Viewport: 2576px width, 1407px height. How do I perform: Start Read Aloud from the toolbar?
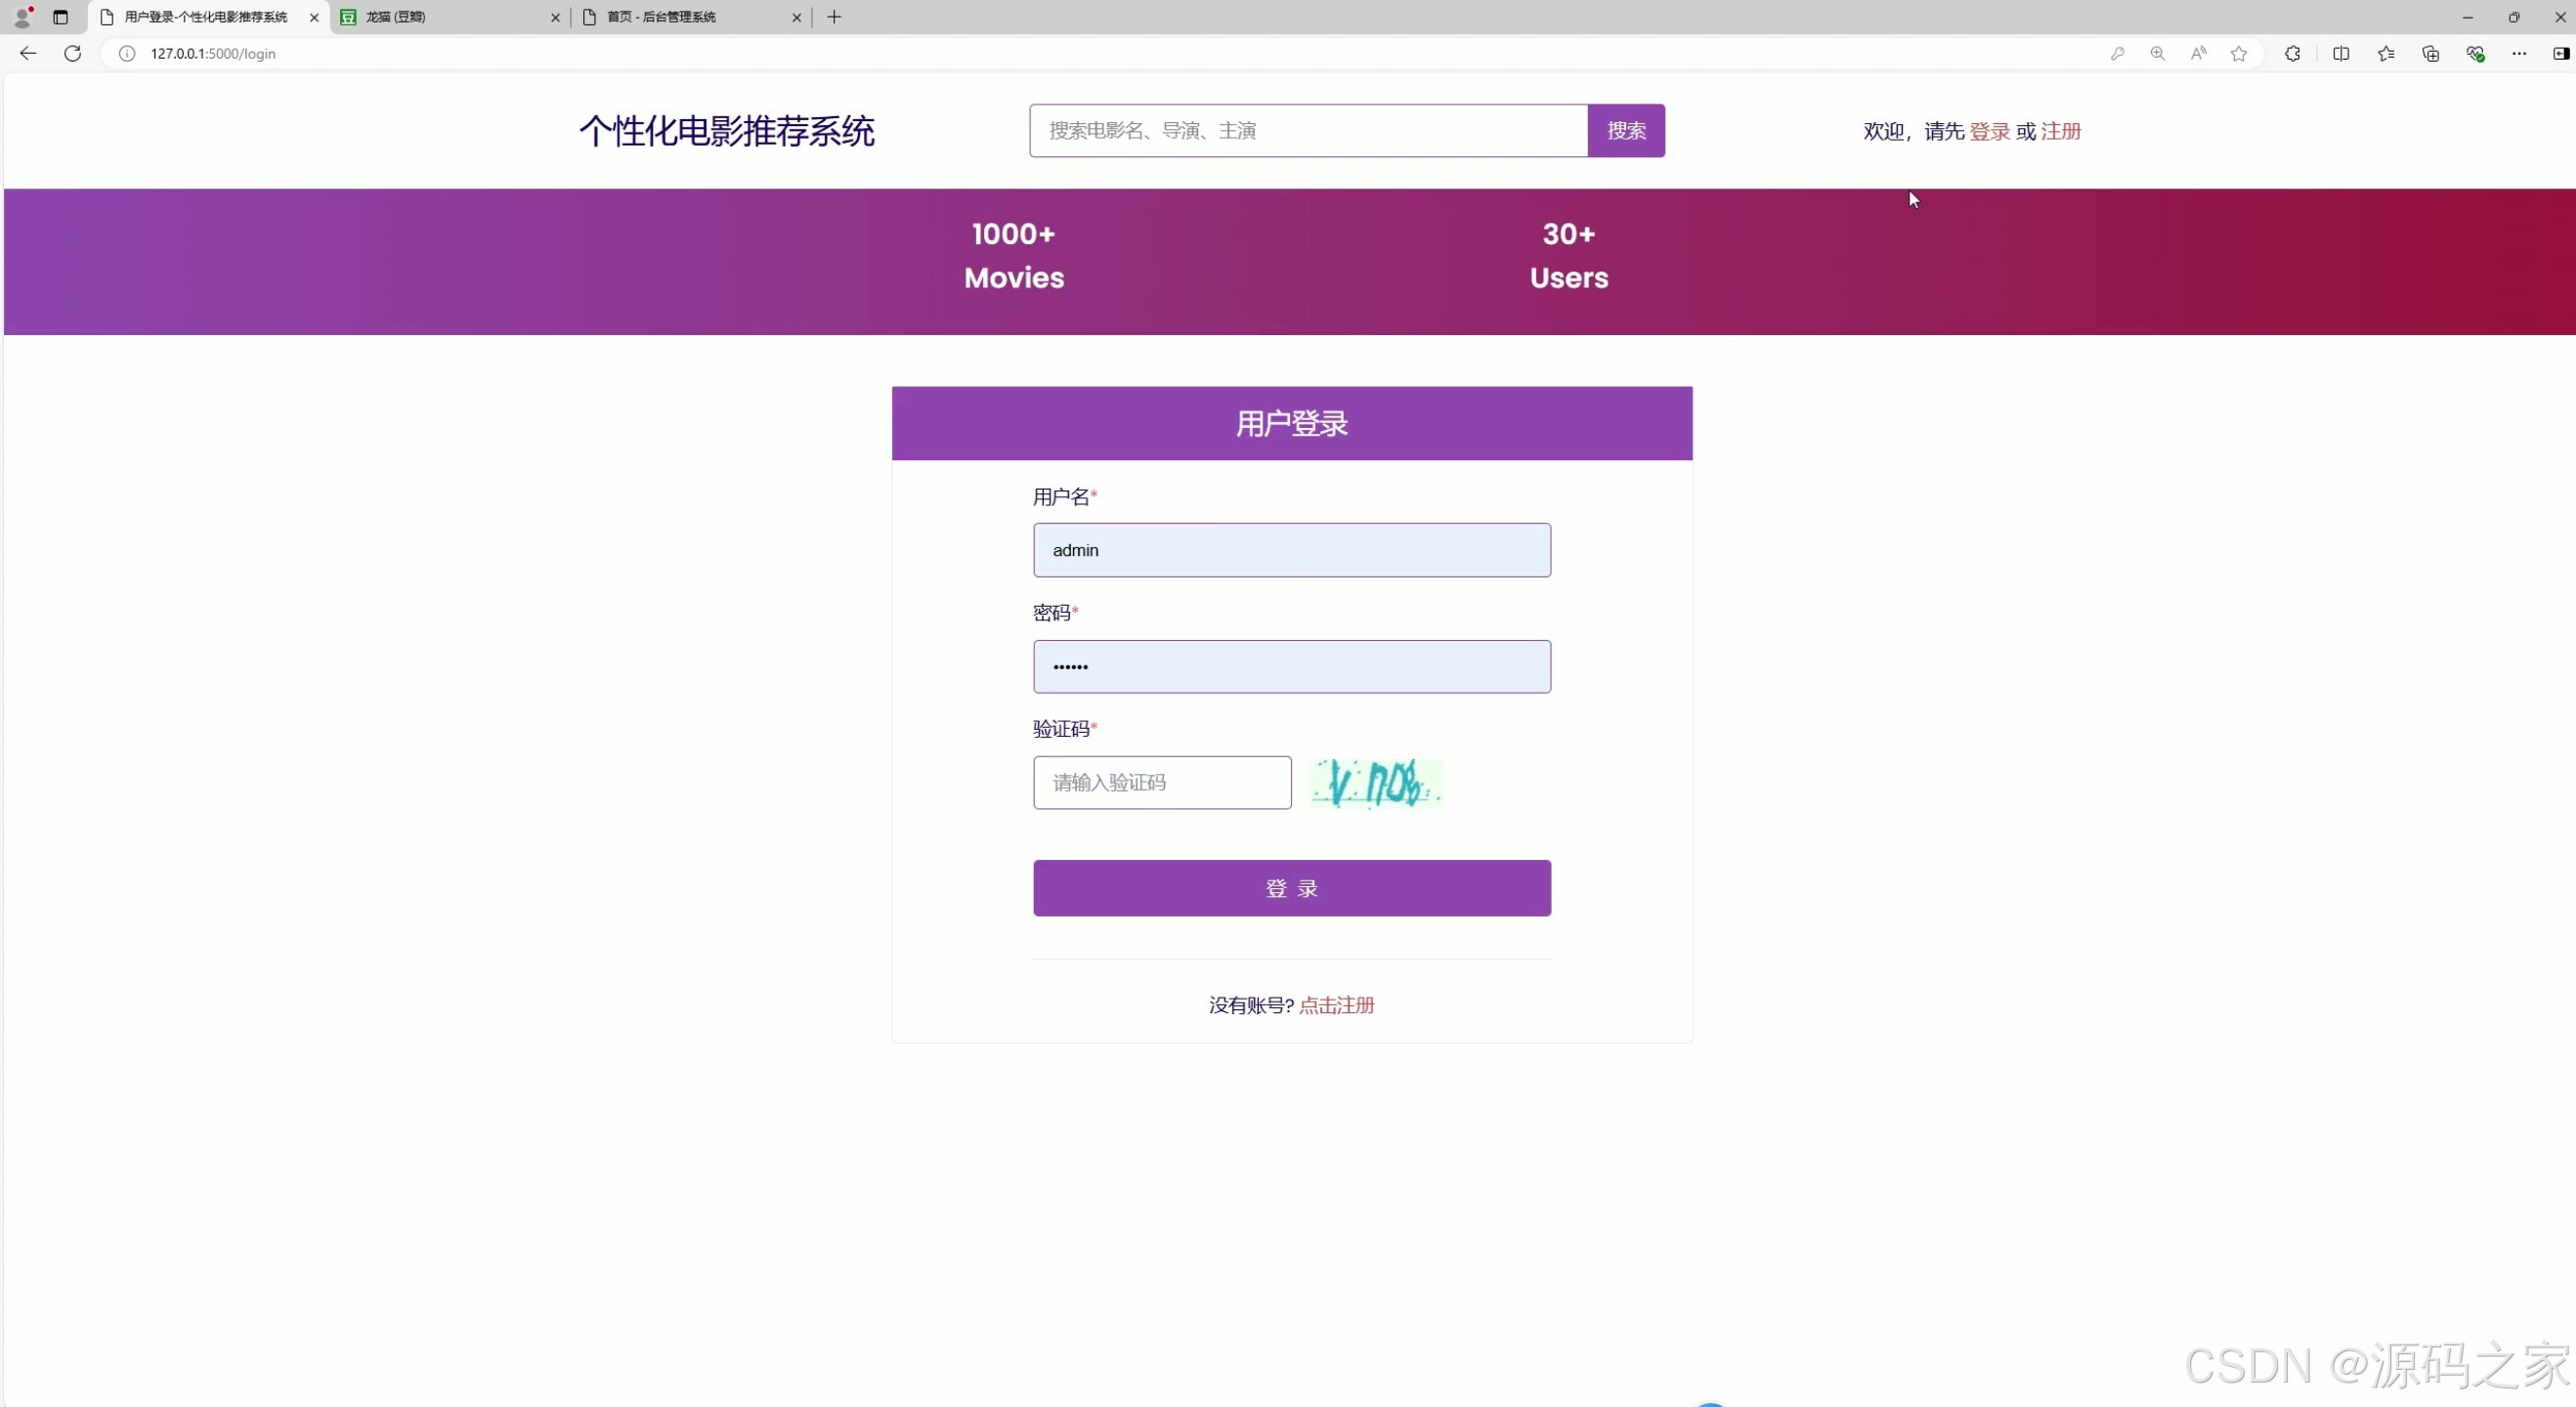click(x=2199, y=54)
